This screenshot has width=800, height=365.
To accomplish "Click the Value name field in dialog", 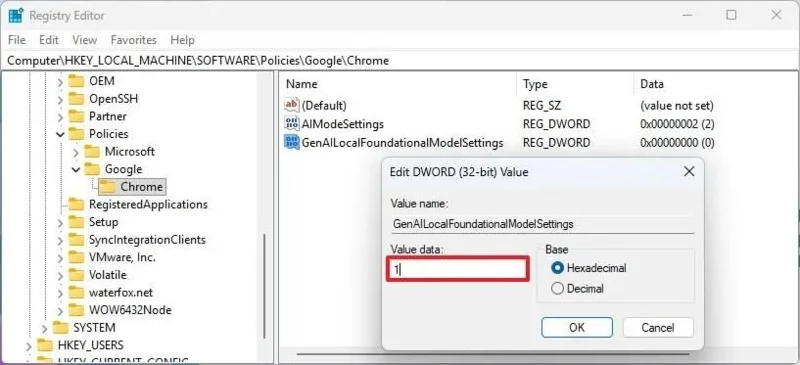I will click(x=542, y=224).
